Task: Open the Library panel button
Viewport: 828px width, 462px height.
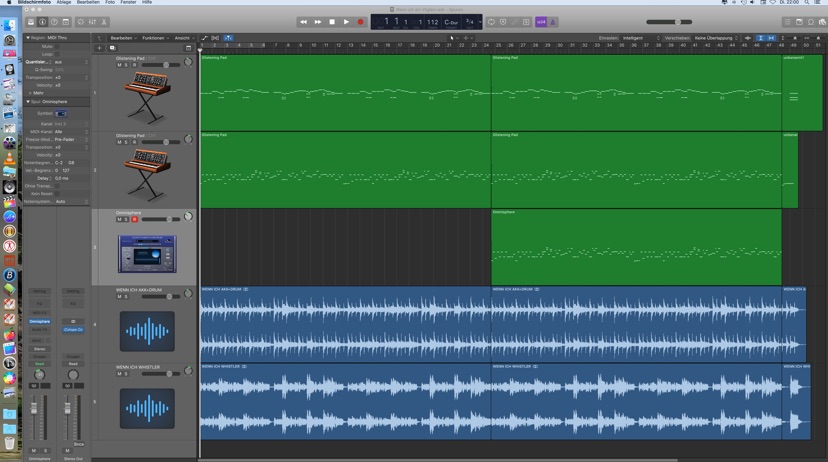Action: coord(31,22)
